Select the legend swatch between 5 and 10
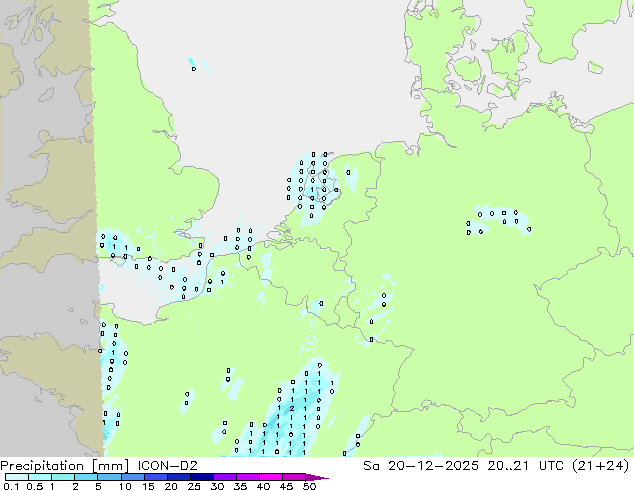Image resolution: width=634 pixels, height=490 pixels. [x=110, y=477]
